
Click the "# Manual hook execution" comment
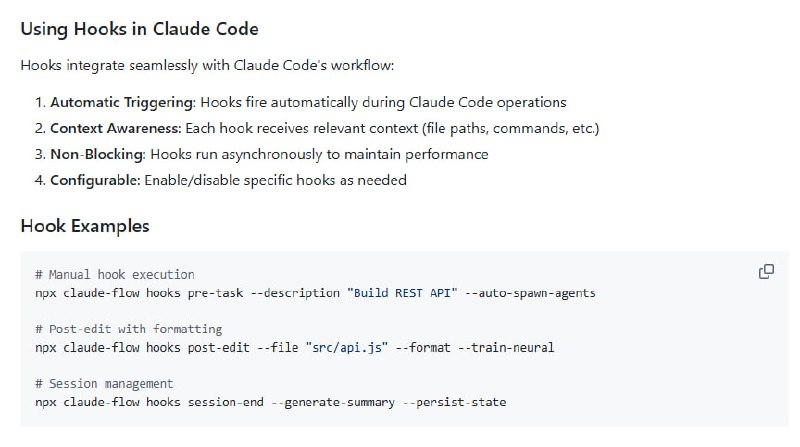pos(114,274)
